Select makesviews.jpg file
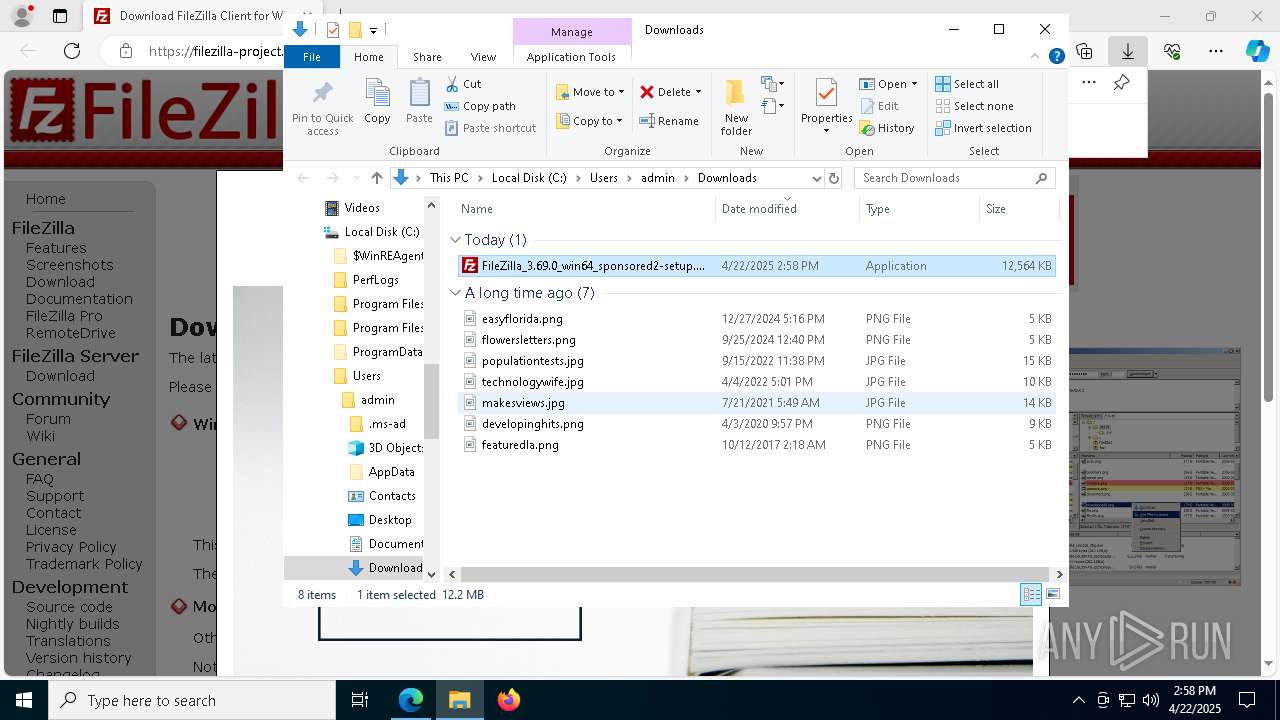The image size is (1280, 720). pyautogui.click(x=756, y=403)
